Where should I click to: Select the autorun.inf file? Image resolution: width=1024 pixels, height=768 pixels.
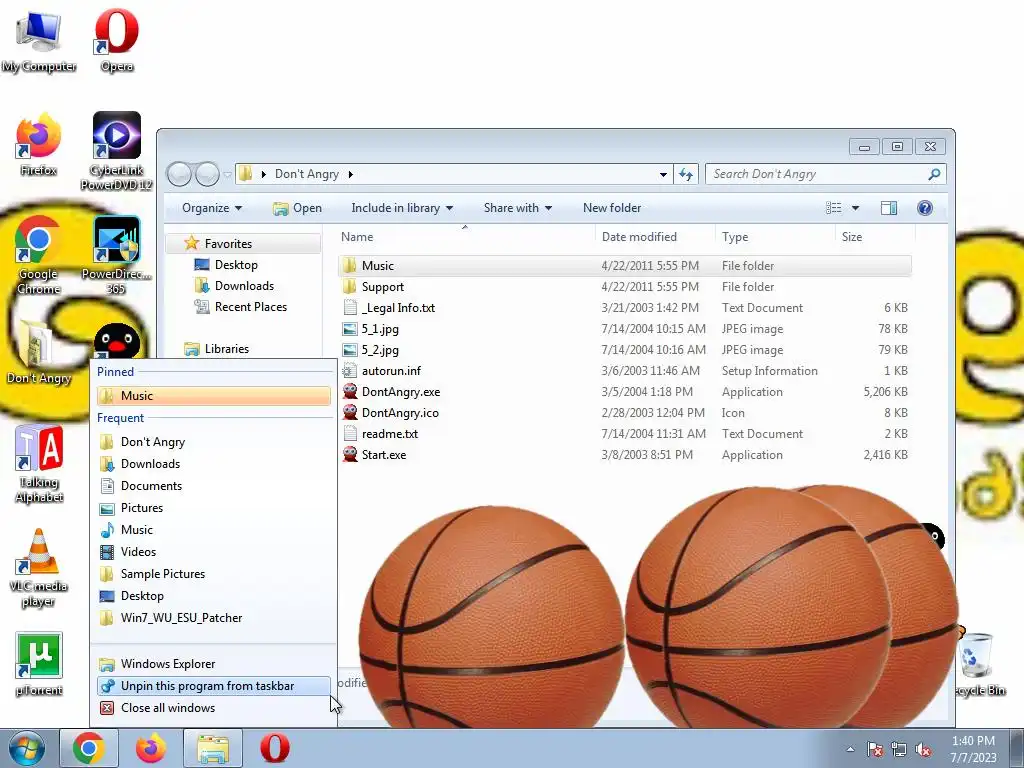point(624,371)
